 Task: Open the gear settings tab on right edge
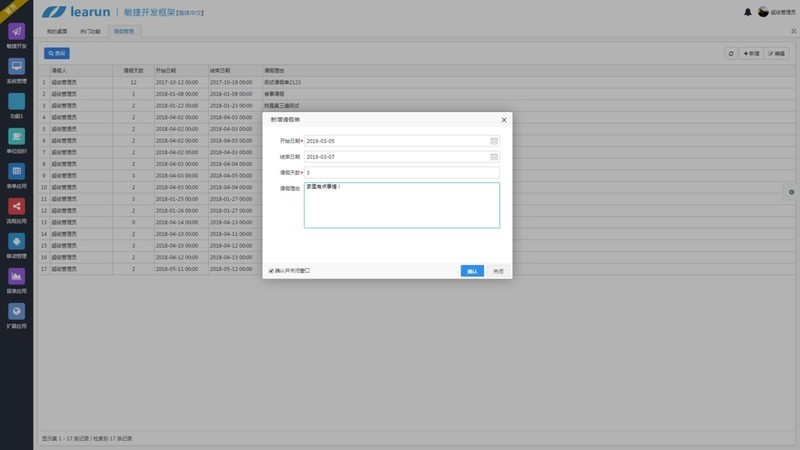(791, 192)
